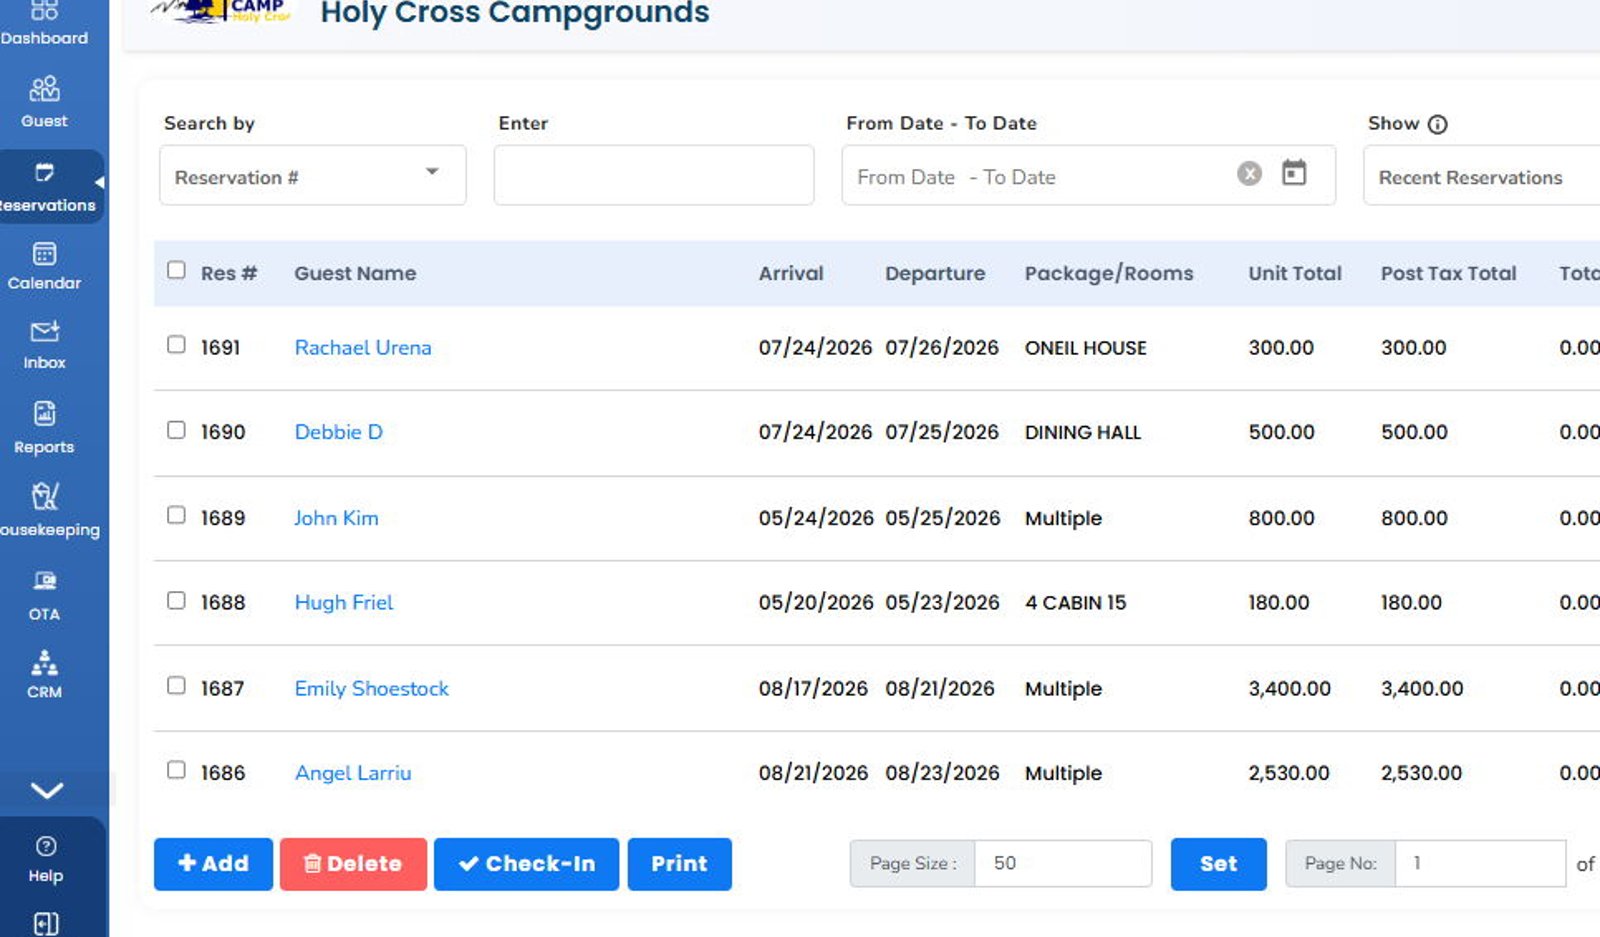Click the Check-In button
1600x937 pixels.
[526, 864]
